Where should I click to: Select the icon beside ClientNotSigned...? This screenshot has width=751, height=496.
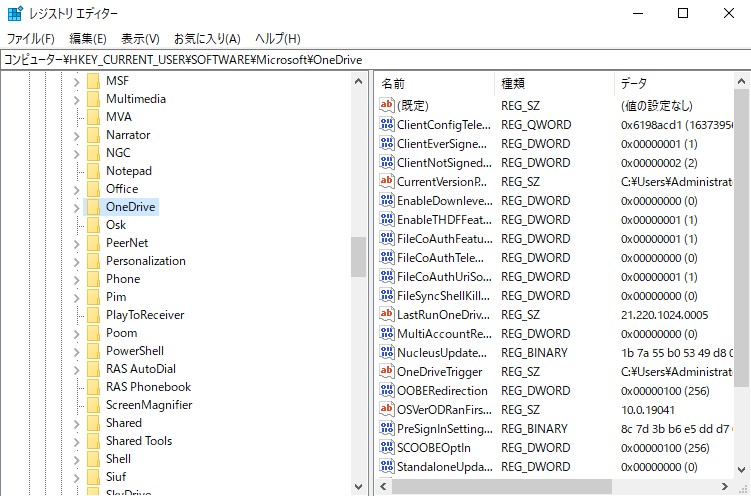(387, 162)
